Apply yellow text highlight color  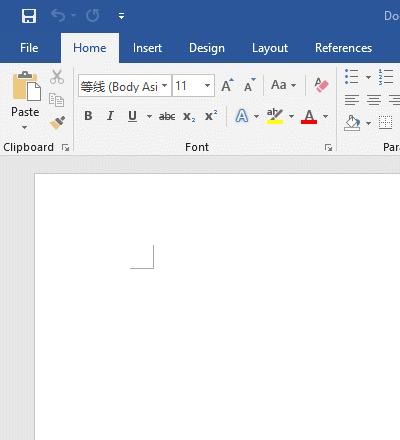[275, 116]
